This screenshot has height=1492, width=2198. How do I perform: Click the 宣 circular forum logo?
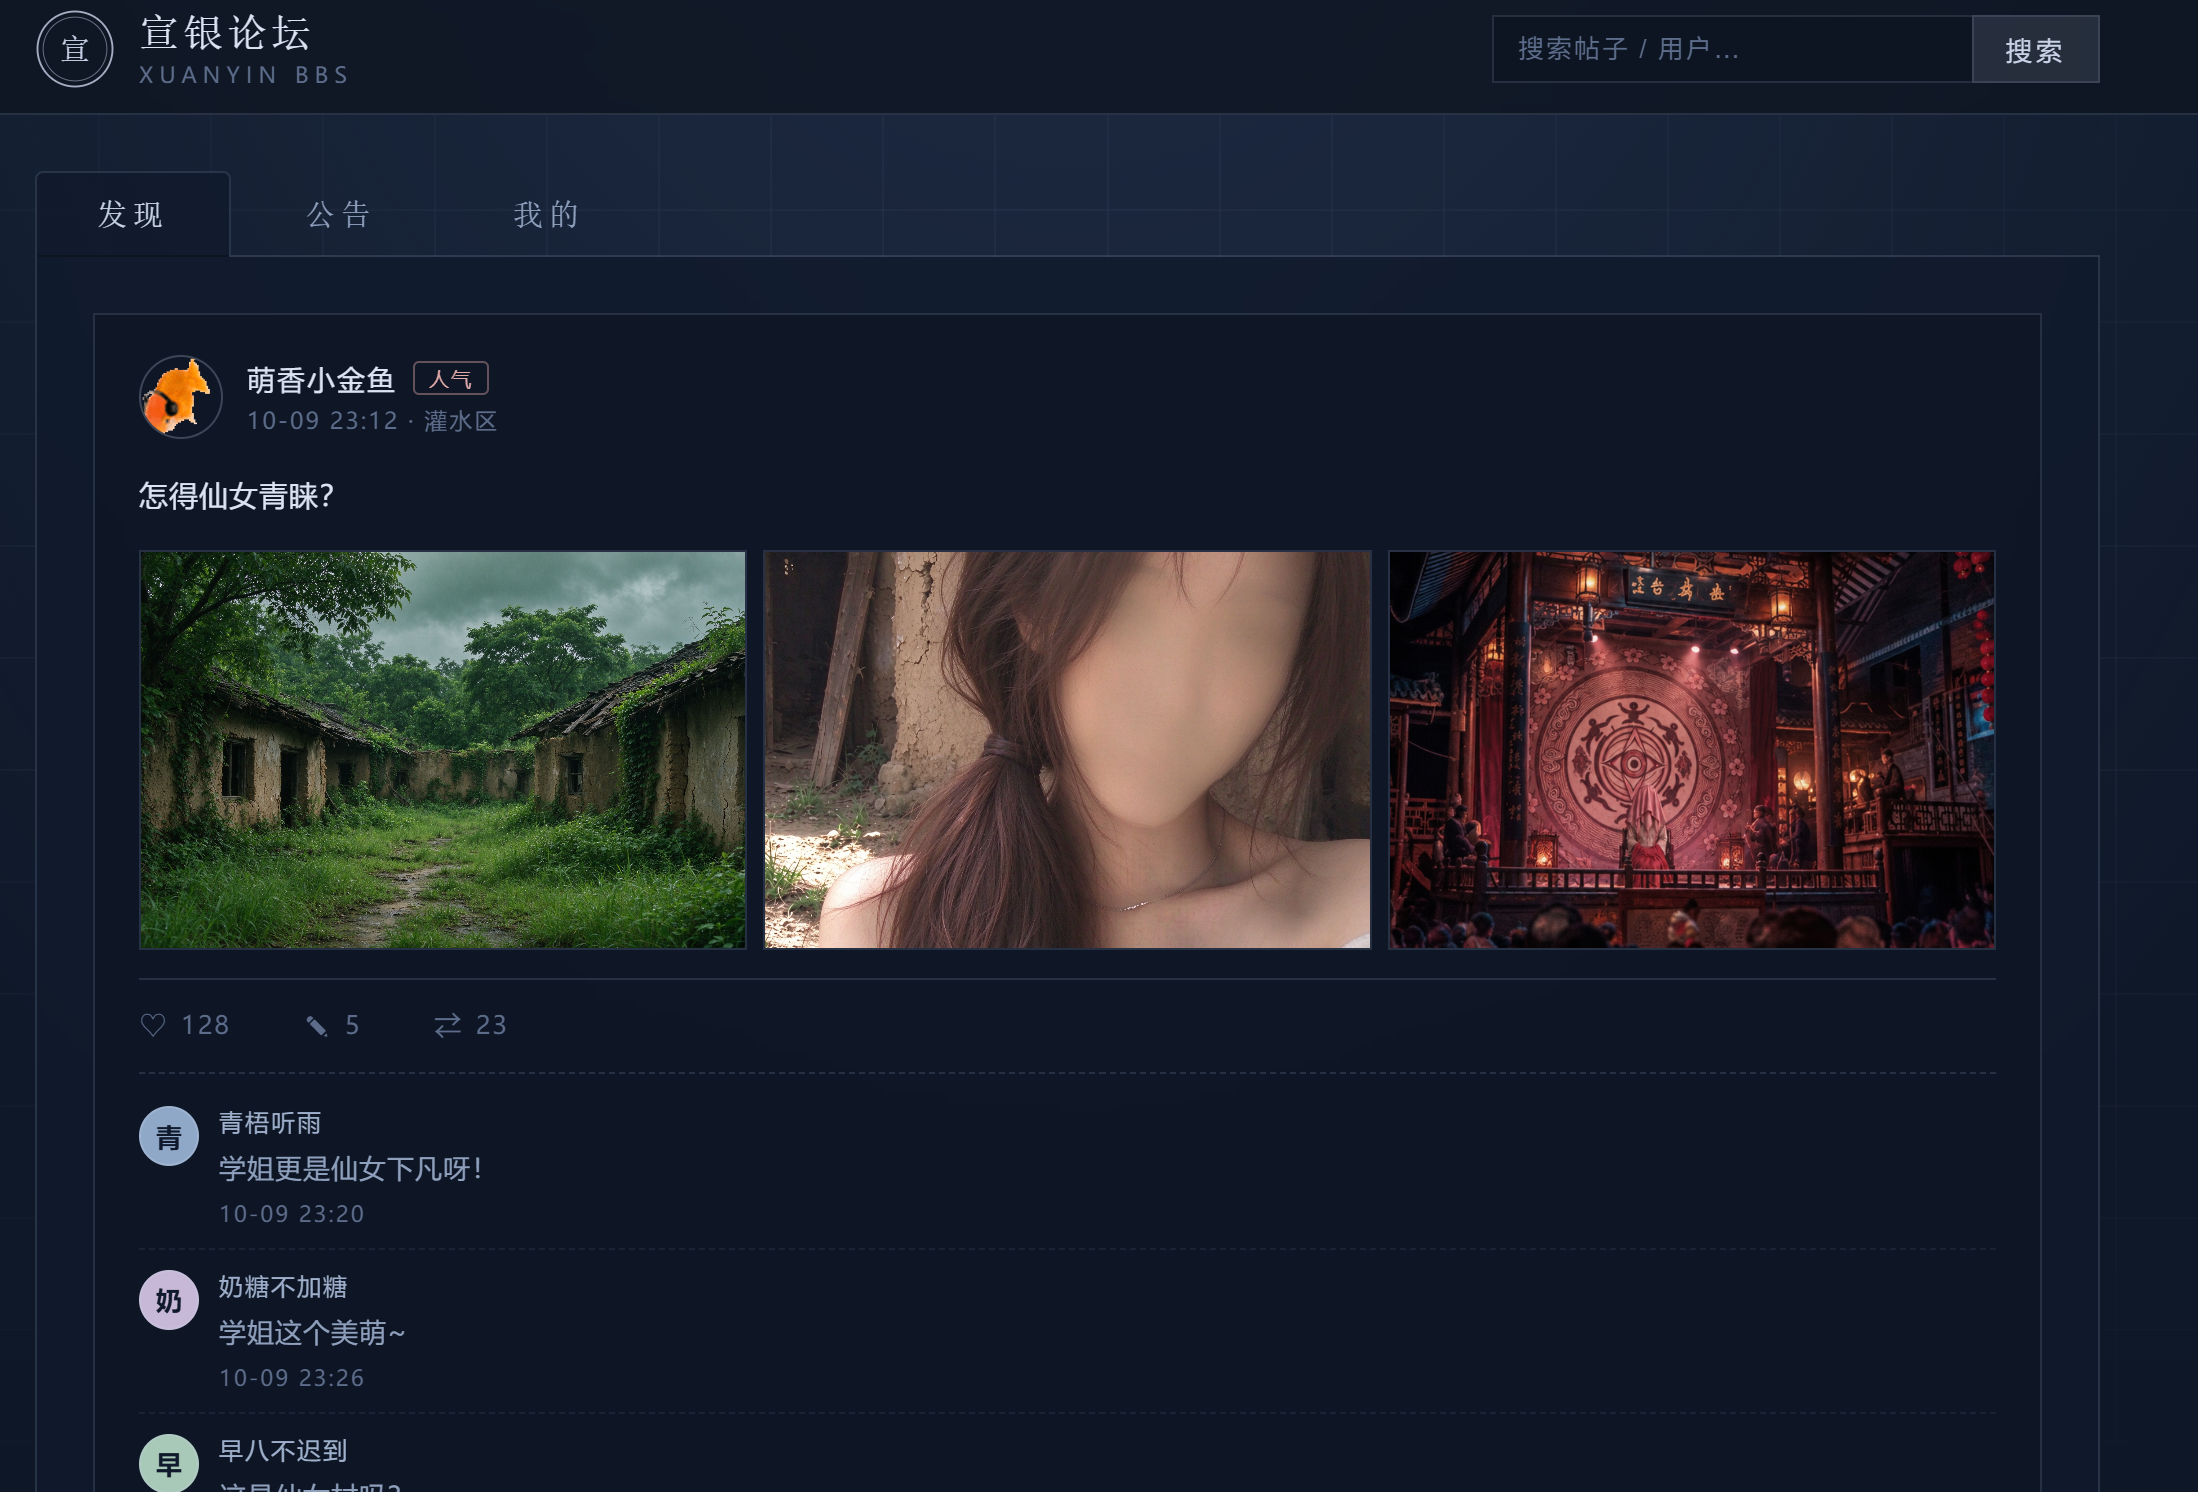(75, 49)
